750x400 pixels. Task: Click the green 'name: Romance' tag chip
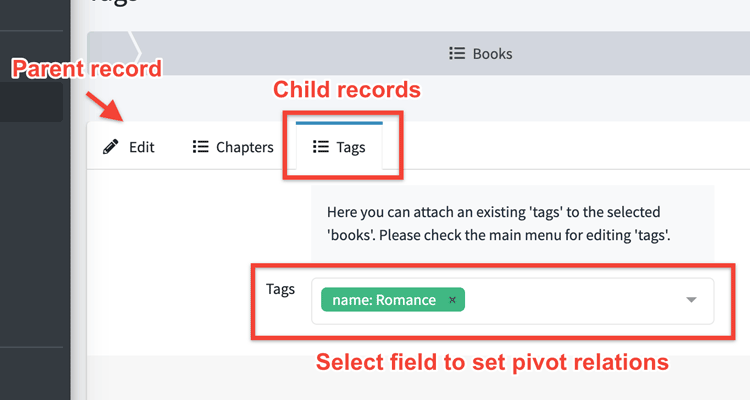[x=384, y=300]
